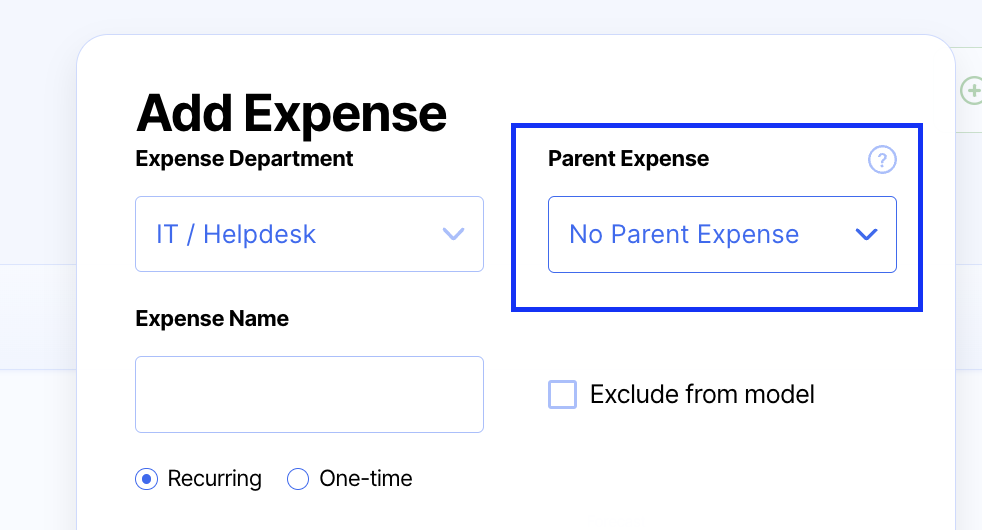This screenshot has width=982, height=530.
Task: Select the One-time radio button
Action: coord(298,479)
